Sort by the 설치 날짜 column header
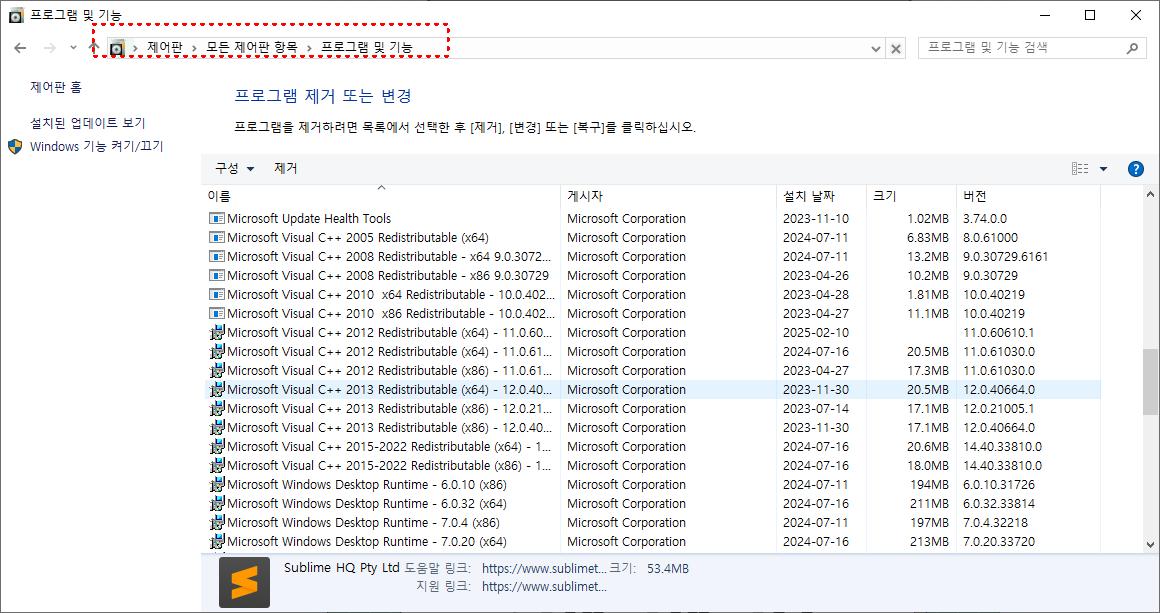This screenshot has height=613, width=1160. point(821,196)
